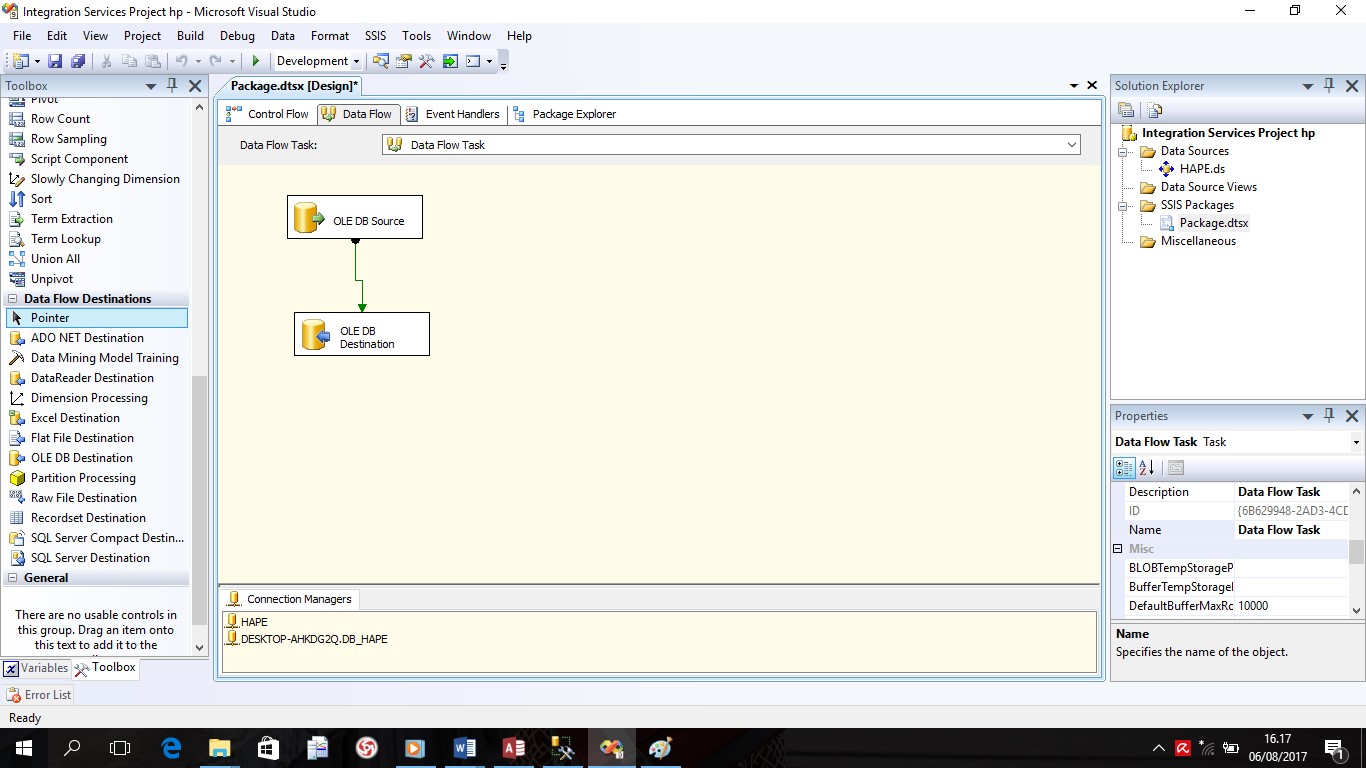Image resolution: width=1366 pixels, height=768 pixels.
Task: Click the Categorized view icon in Properties
Action: pos(1124,467)
